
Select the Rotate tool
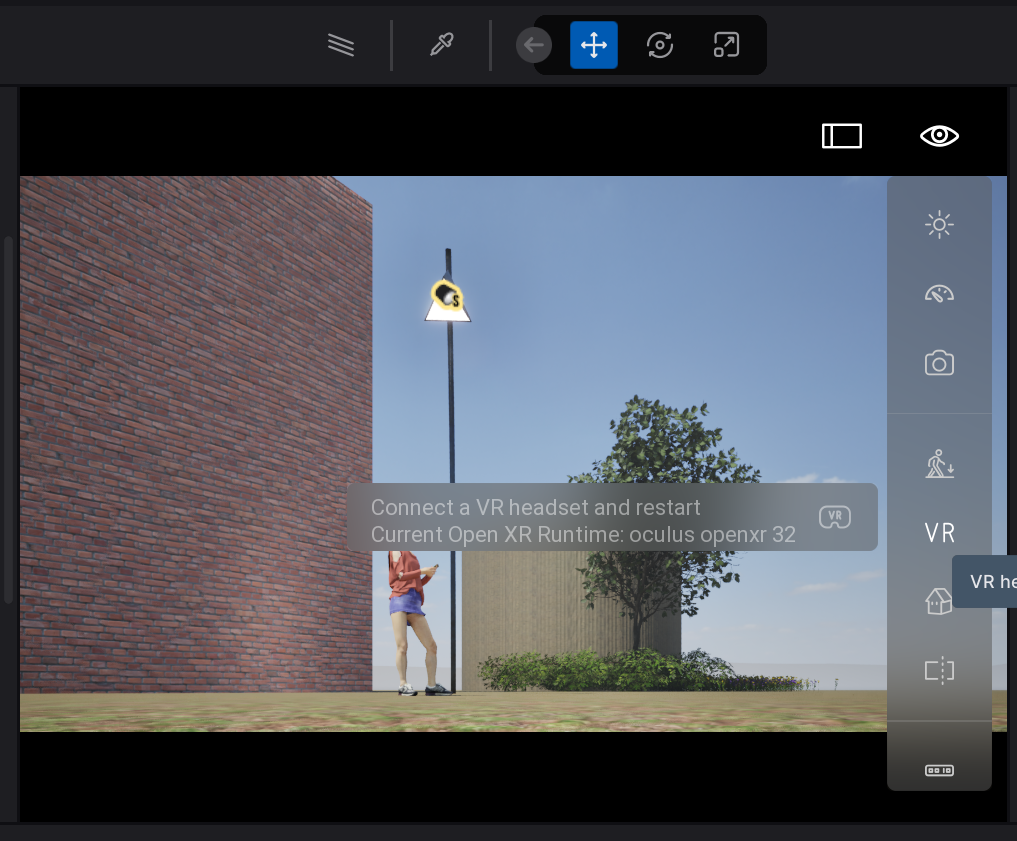pos(659,45)
